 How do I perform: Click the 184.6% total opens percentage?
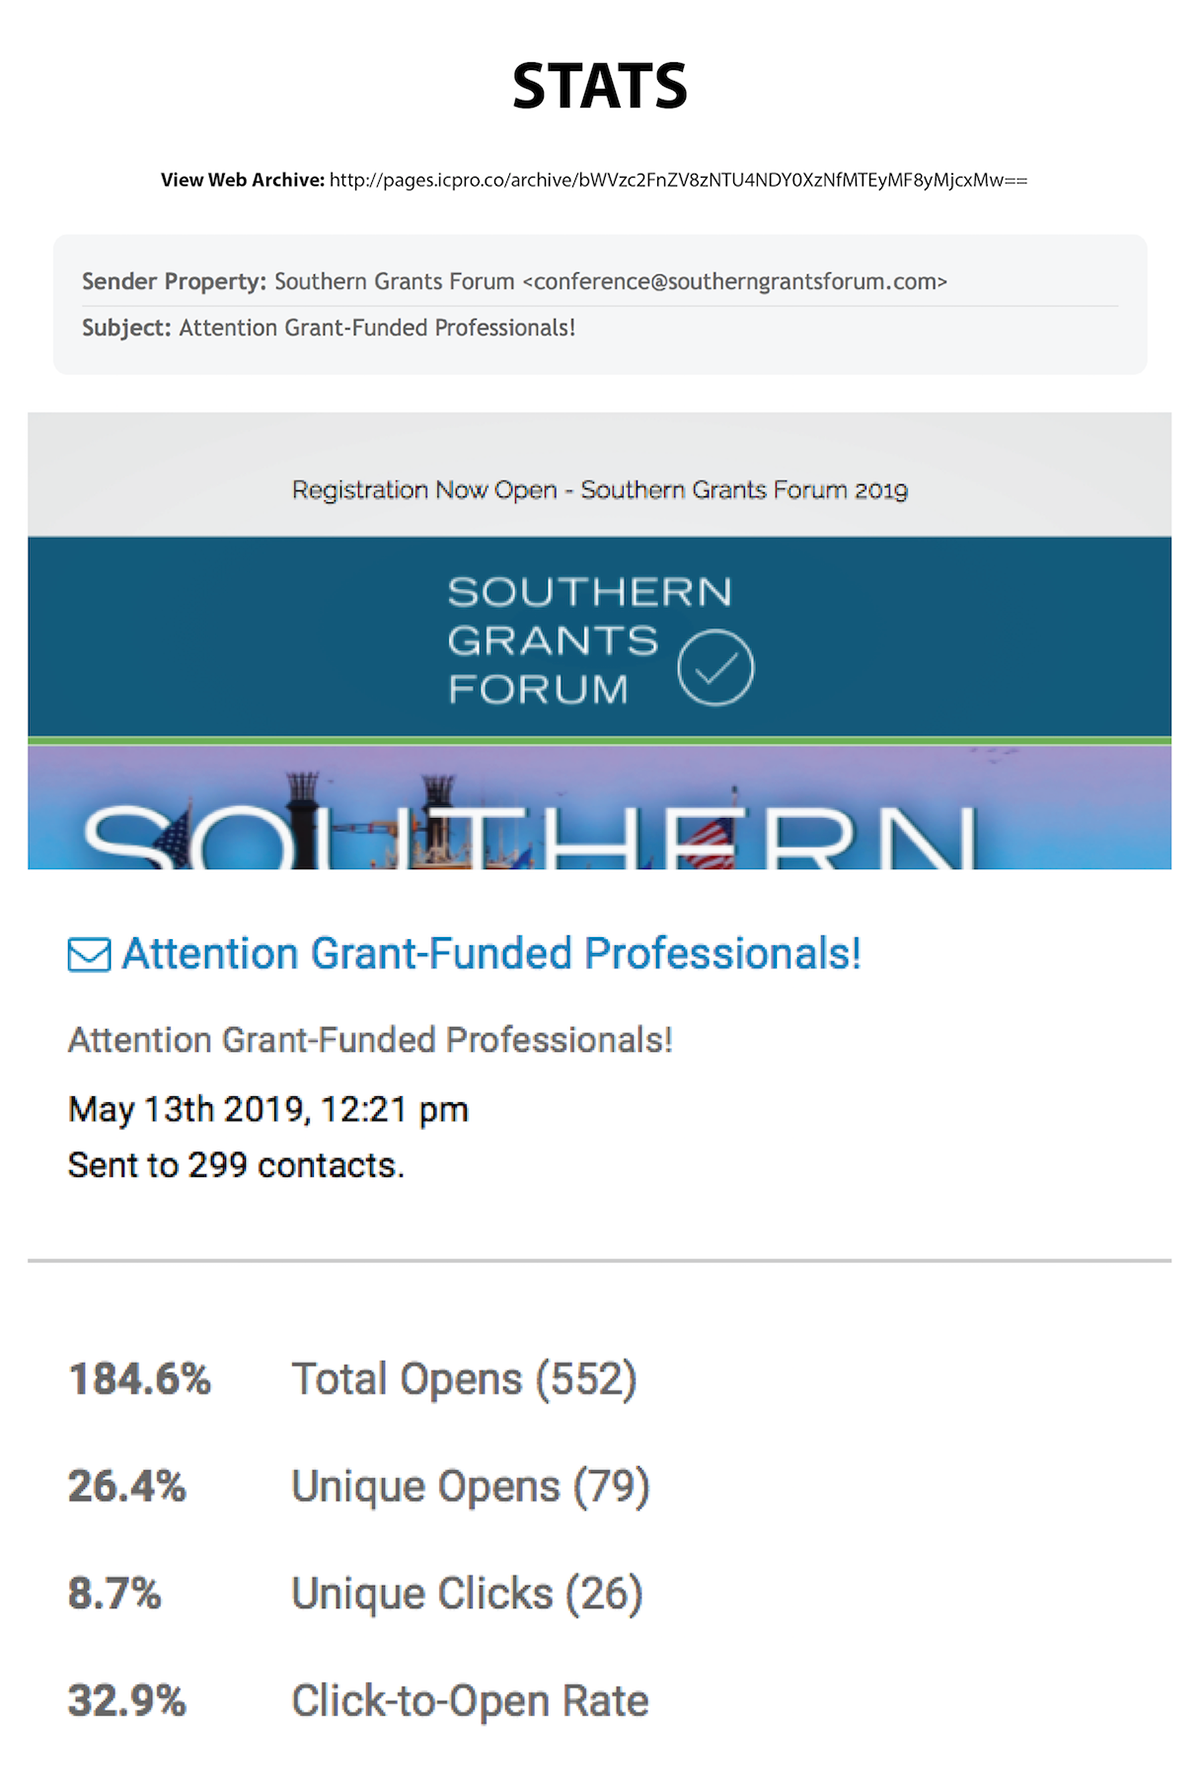pyautogui.click(x=140, y=1379)
